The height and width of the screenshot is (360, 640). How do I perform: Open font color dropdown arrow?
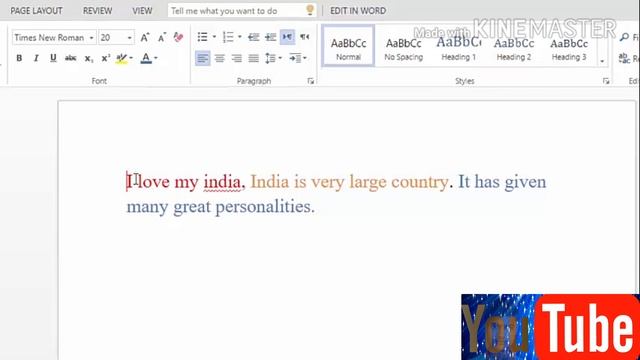[x=156, y=58]
